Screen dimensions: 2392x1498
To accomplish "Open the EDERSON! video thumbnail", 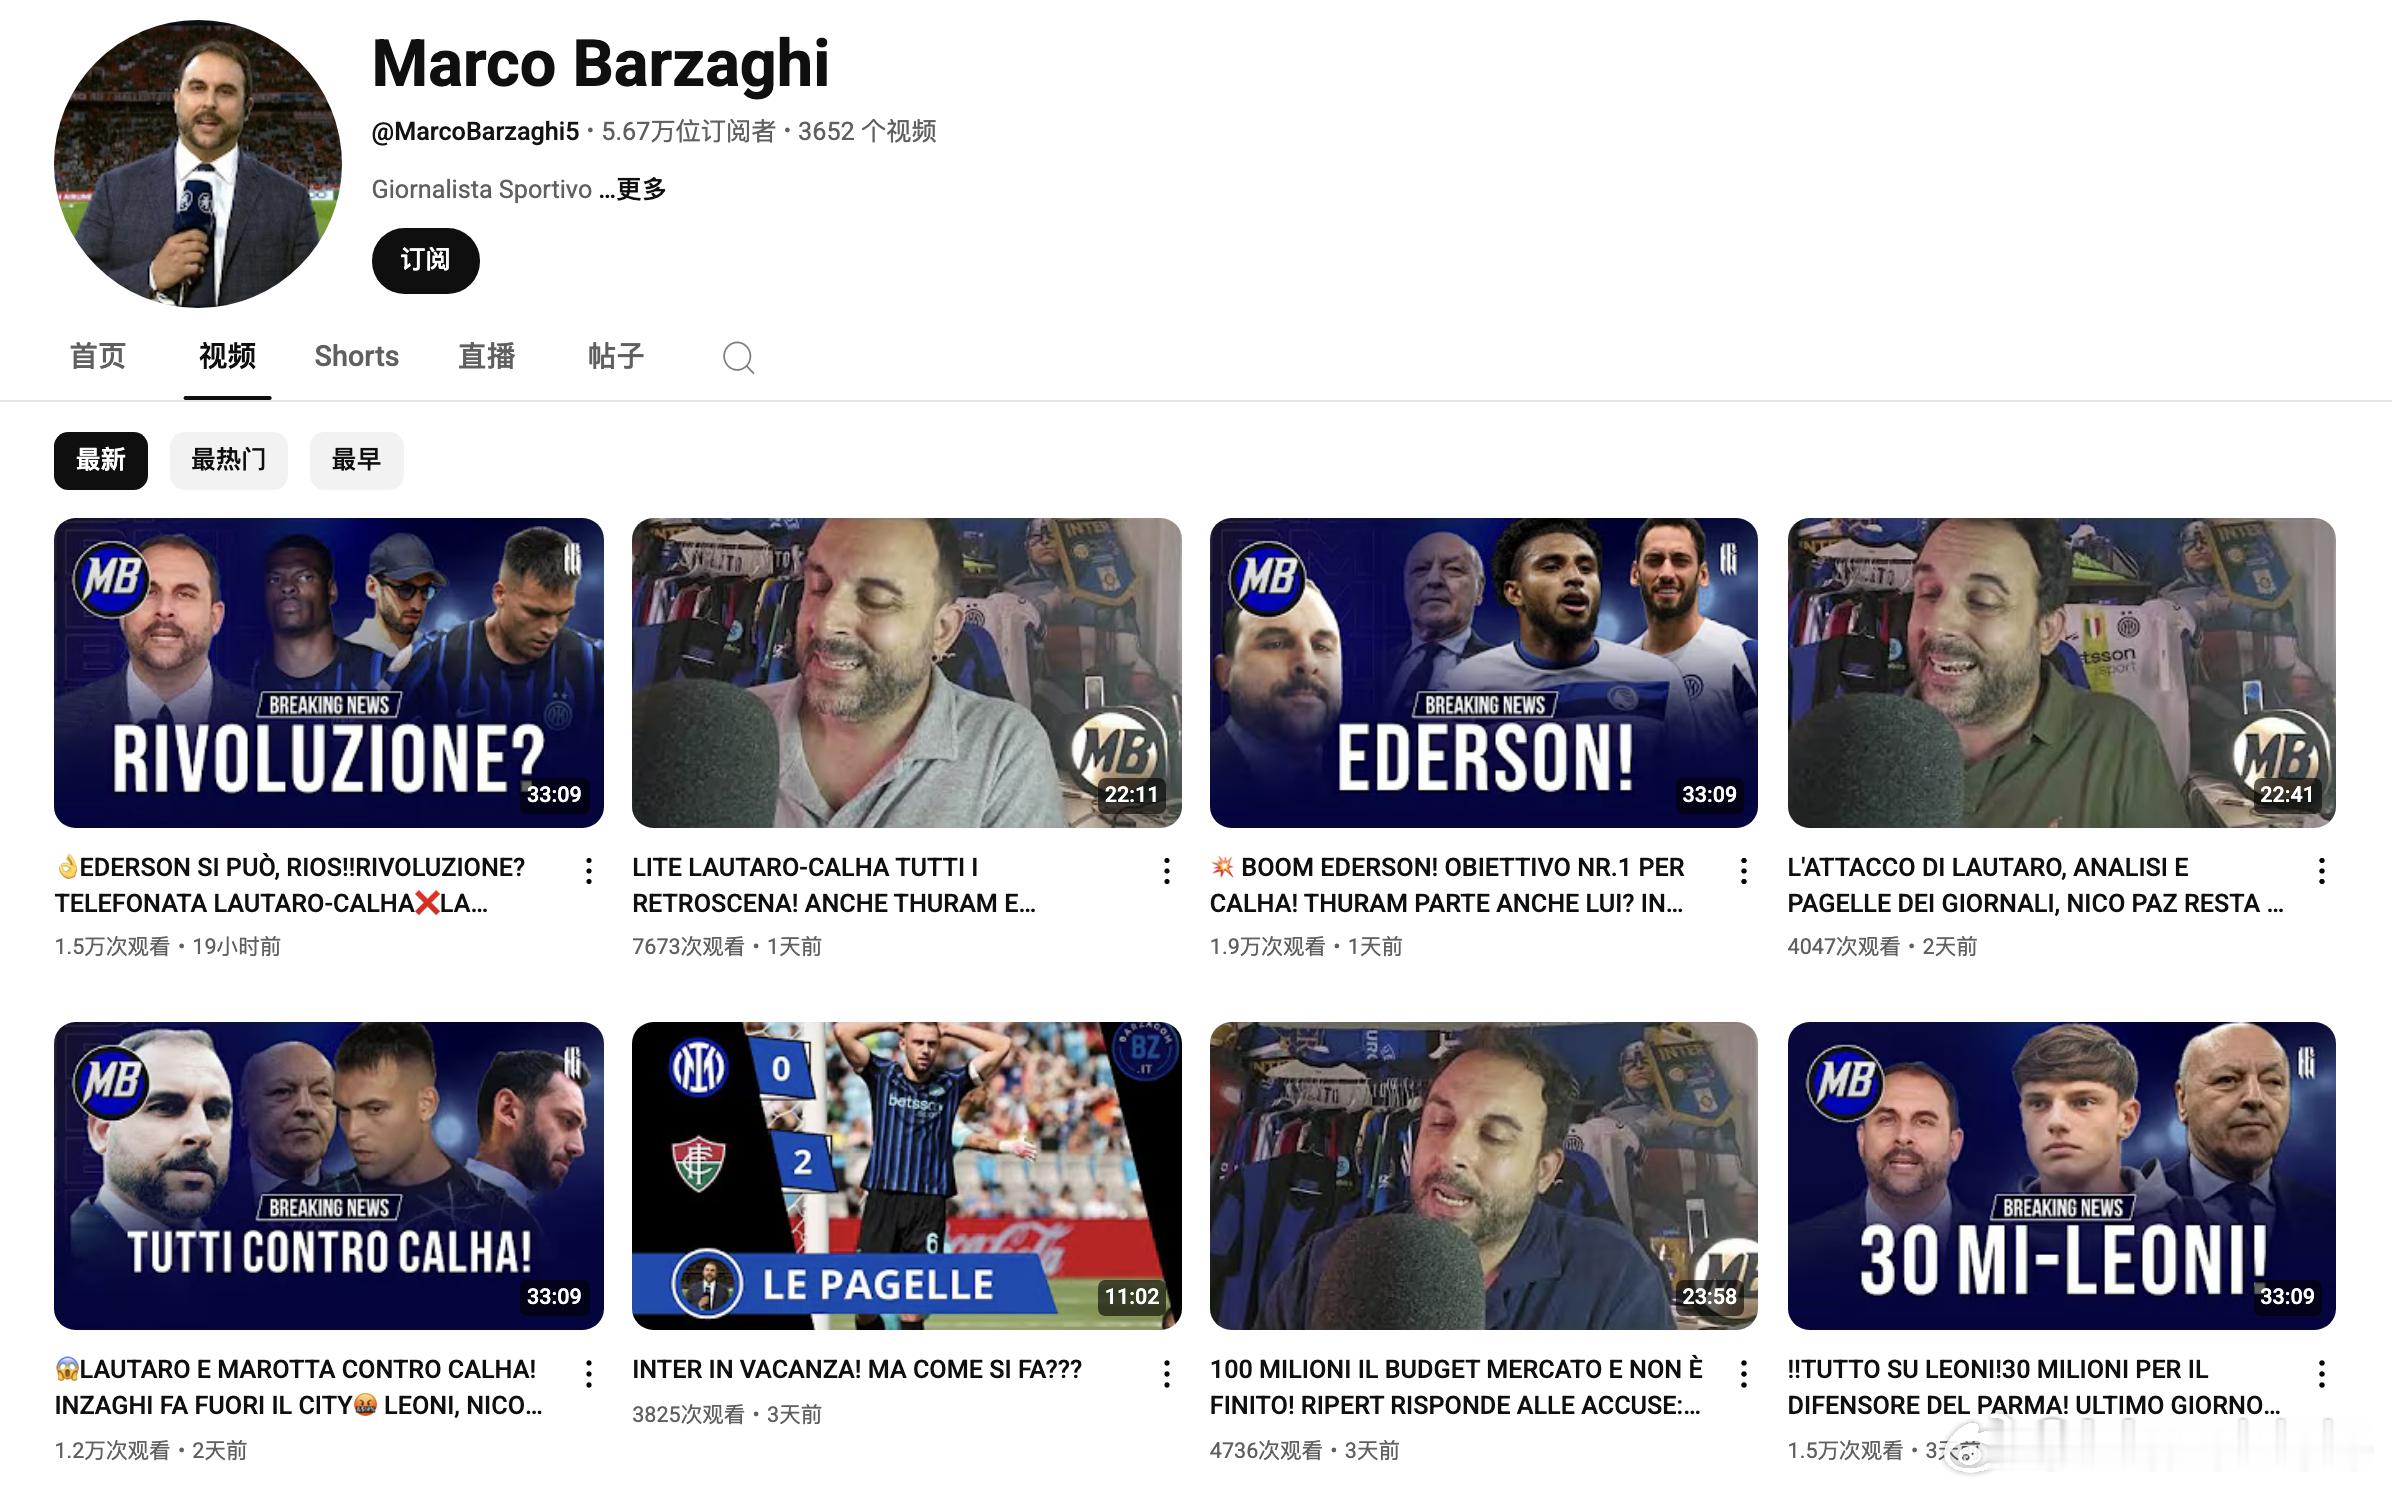I will (x=1484, y=672).
